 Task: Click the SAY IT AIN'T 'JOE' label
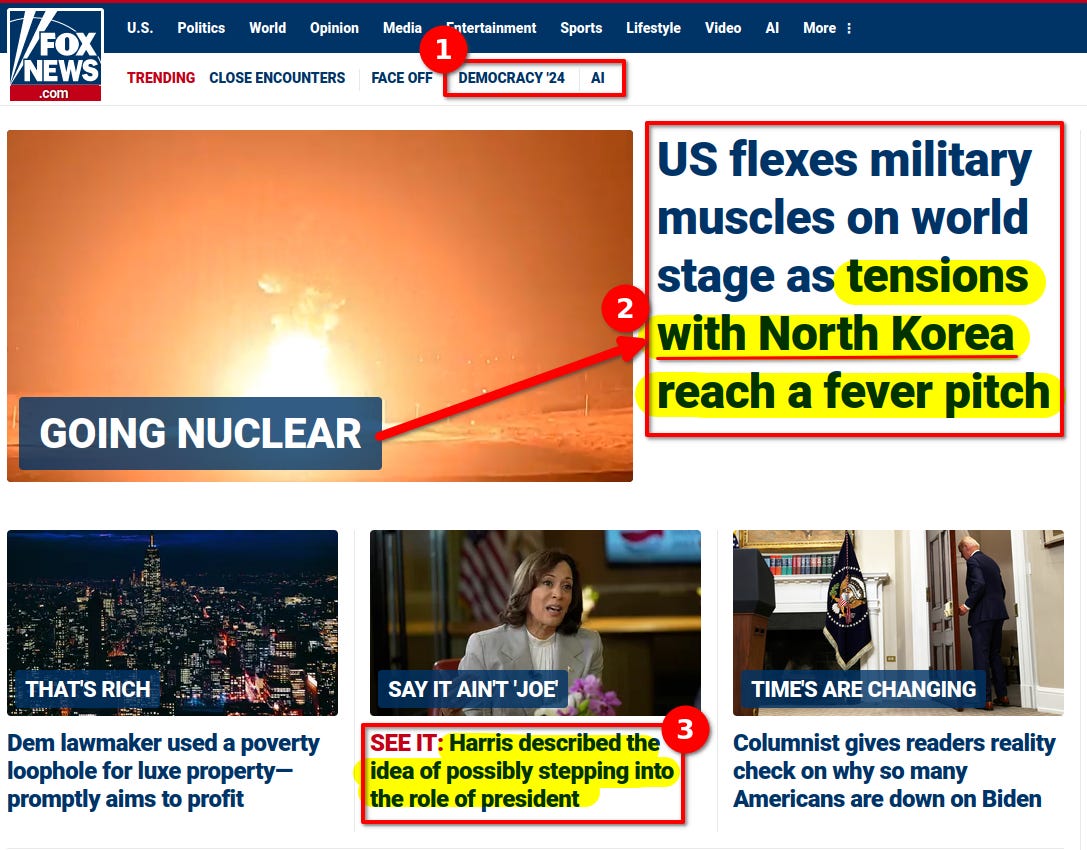pos(473,689)
